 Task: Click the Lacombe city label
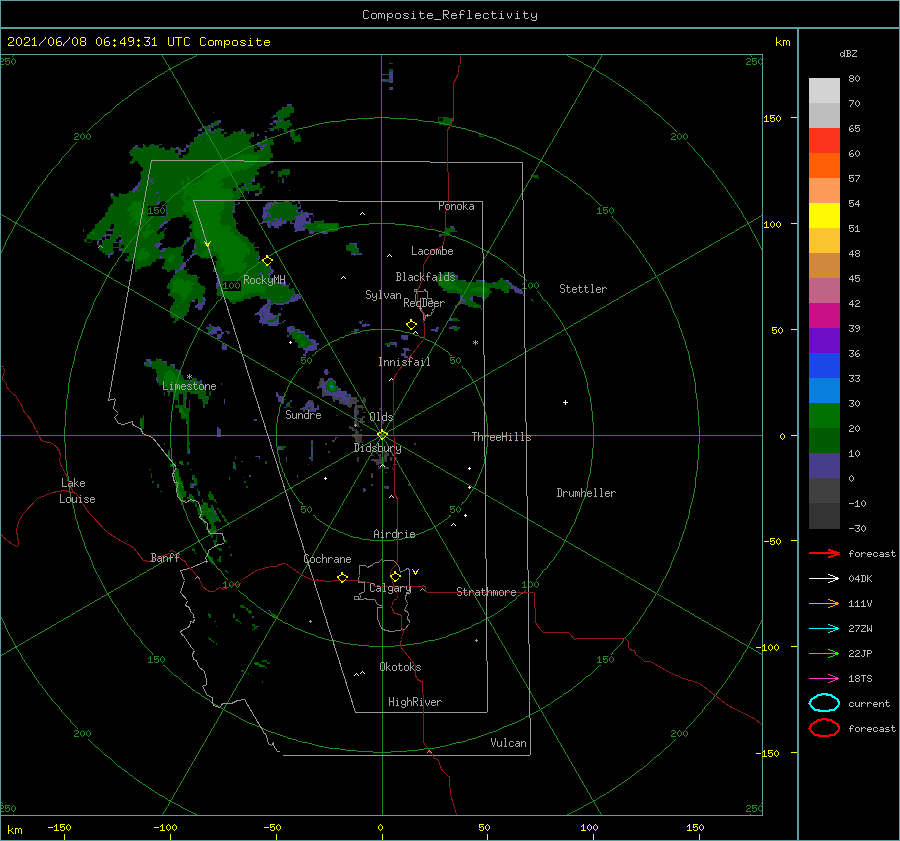(432, 251)
